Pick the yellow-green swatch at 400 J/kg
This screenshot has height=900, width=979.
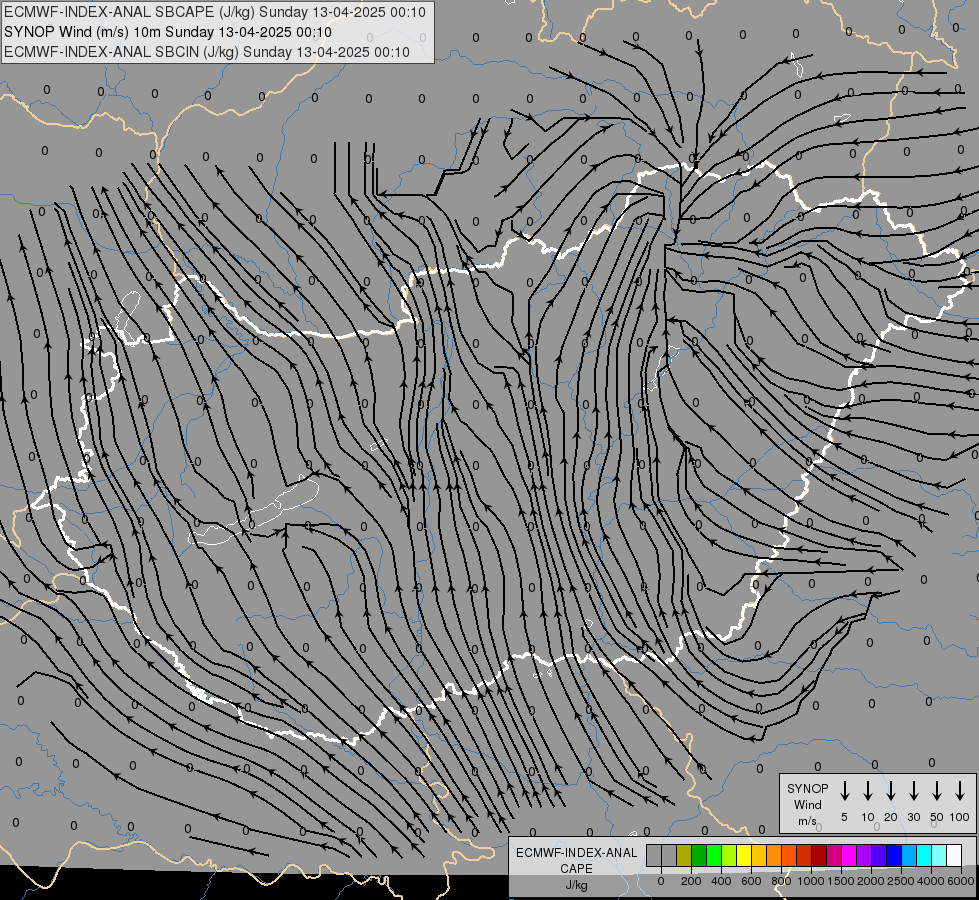(729, 855)
